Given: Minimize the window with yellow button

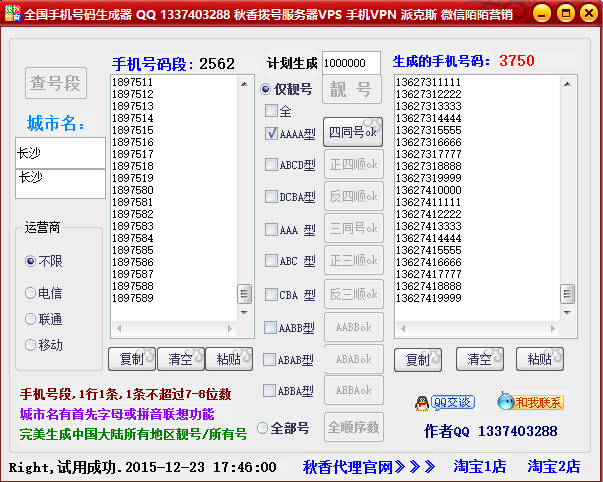Looking at the screenshot, I should point(541,14).
